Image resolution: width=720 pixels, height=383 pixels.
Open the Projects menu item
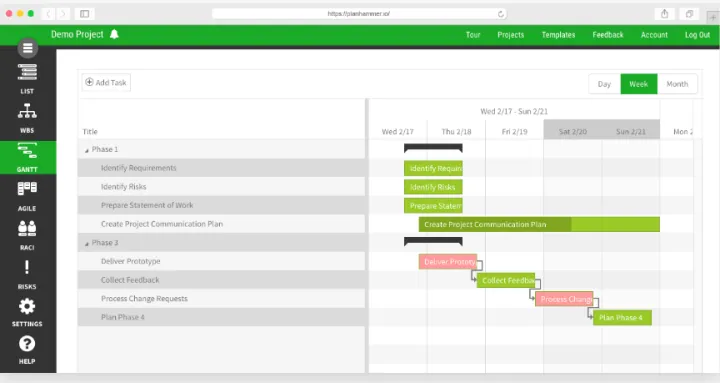pos(511,34)
